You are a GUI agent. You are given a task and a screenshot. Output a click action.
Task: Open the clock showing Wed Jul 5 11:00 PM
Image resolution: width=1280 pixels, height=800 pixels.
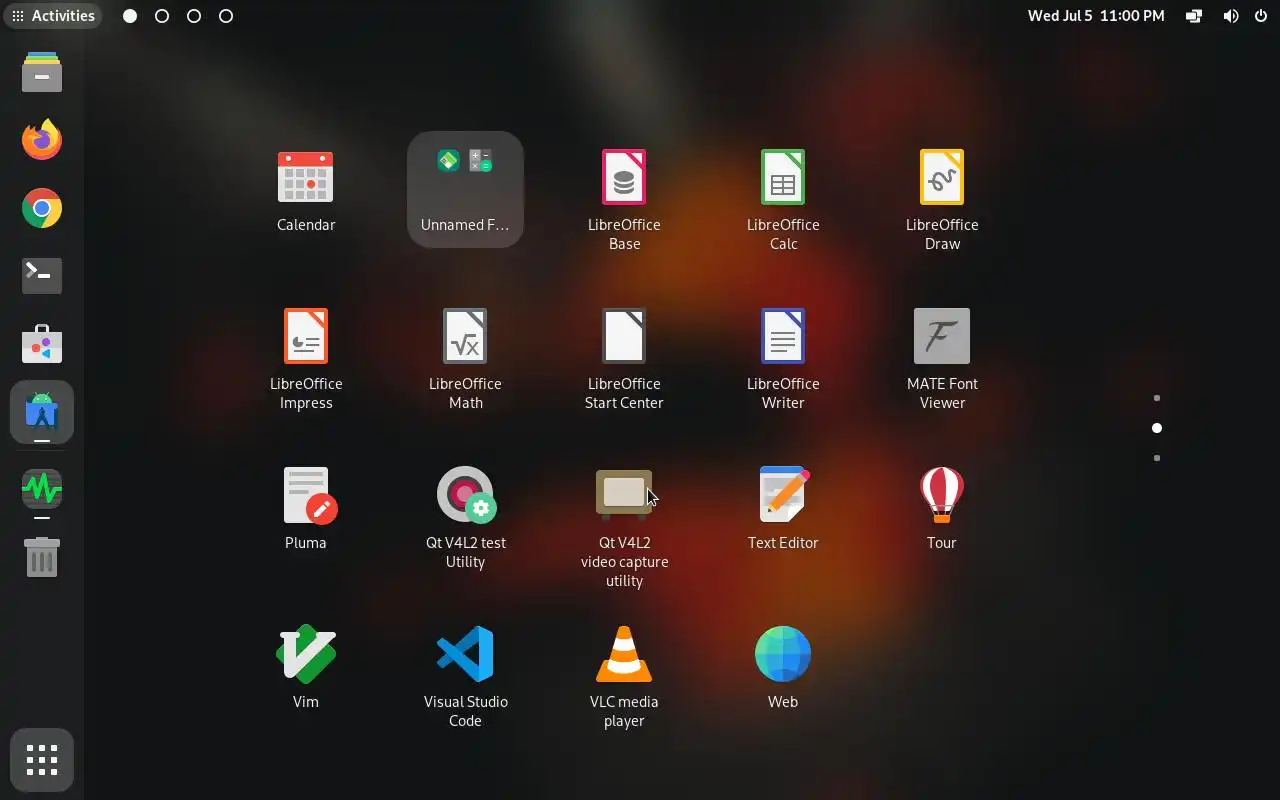pyautogui.click(x=1096, y=16)
